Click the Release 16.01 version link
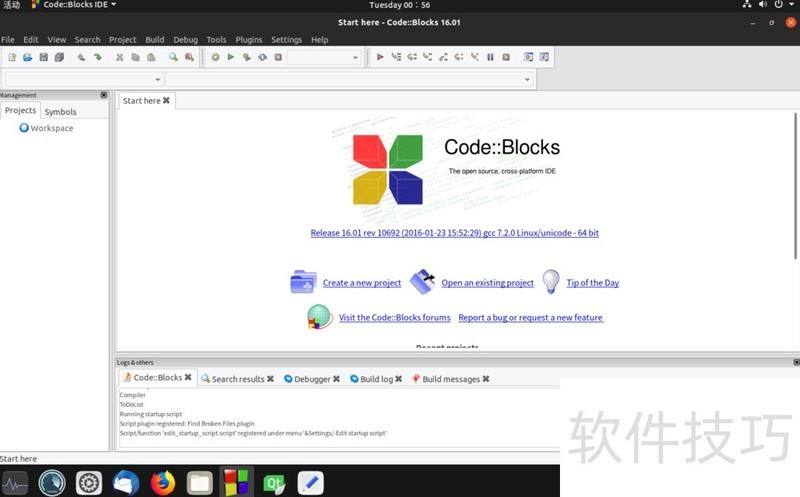 tap(455, 233)
